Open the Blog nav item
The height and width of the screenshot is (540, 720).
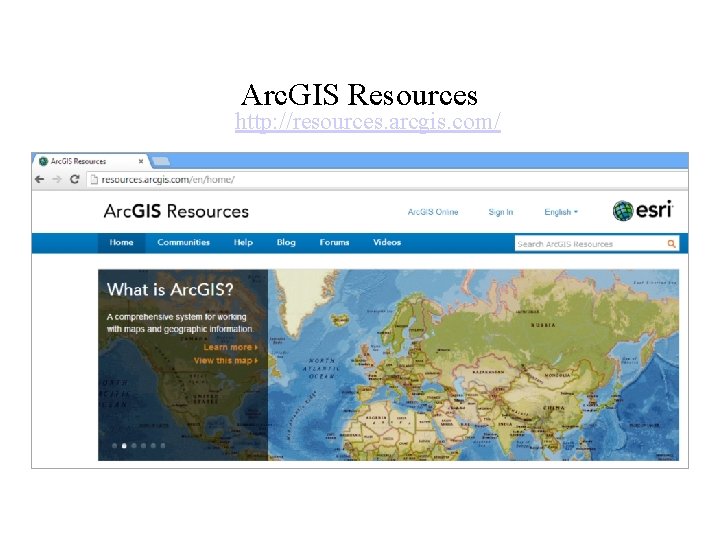click(x=286, y=242)
